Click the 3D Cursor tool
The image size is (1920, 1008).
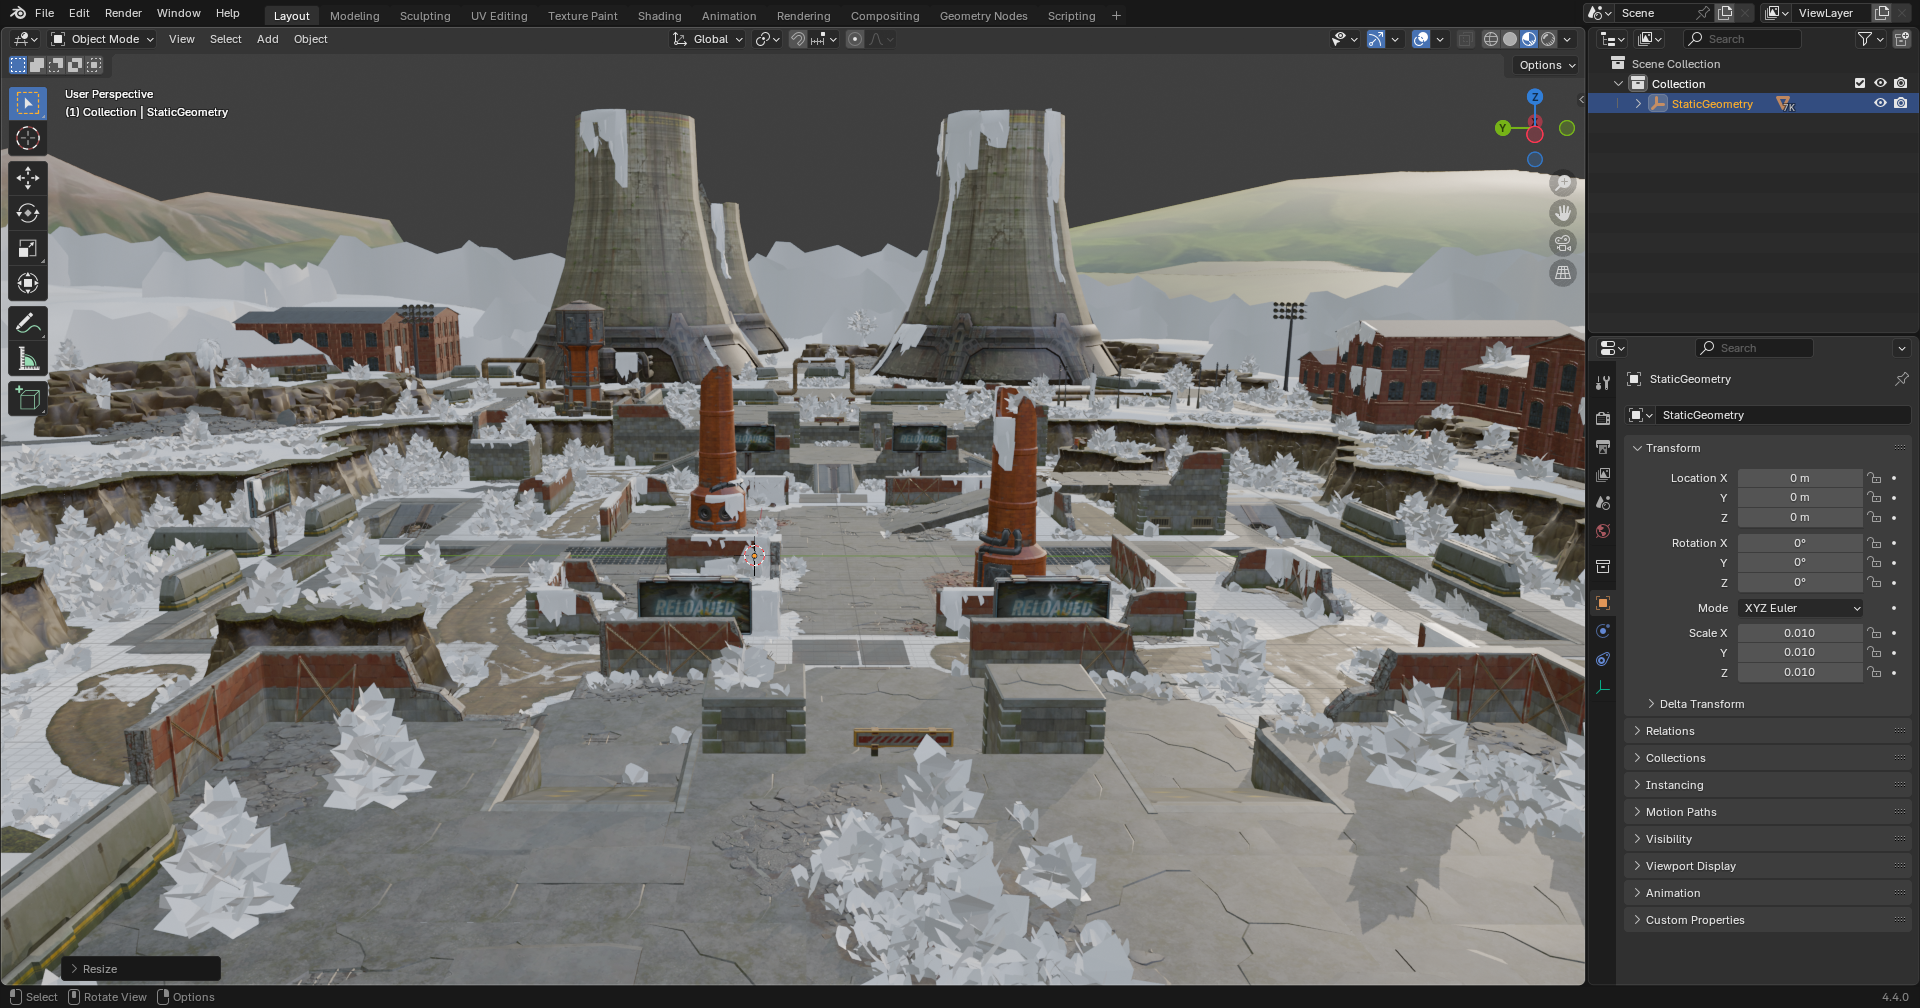click(x=28, y=138)
